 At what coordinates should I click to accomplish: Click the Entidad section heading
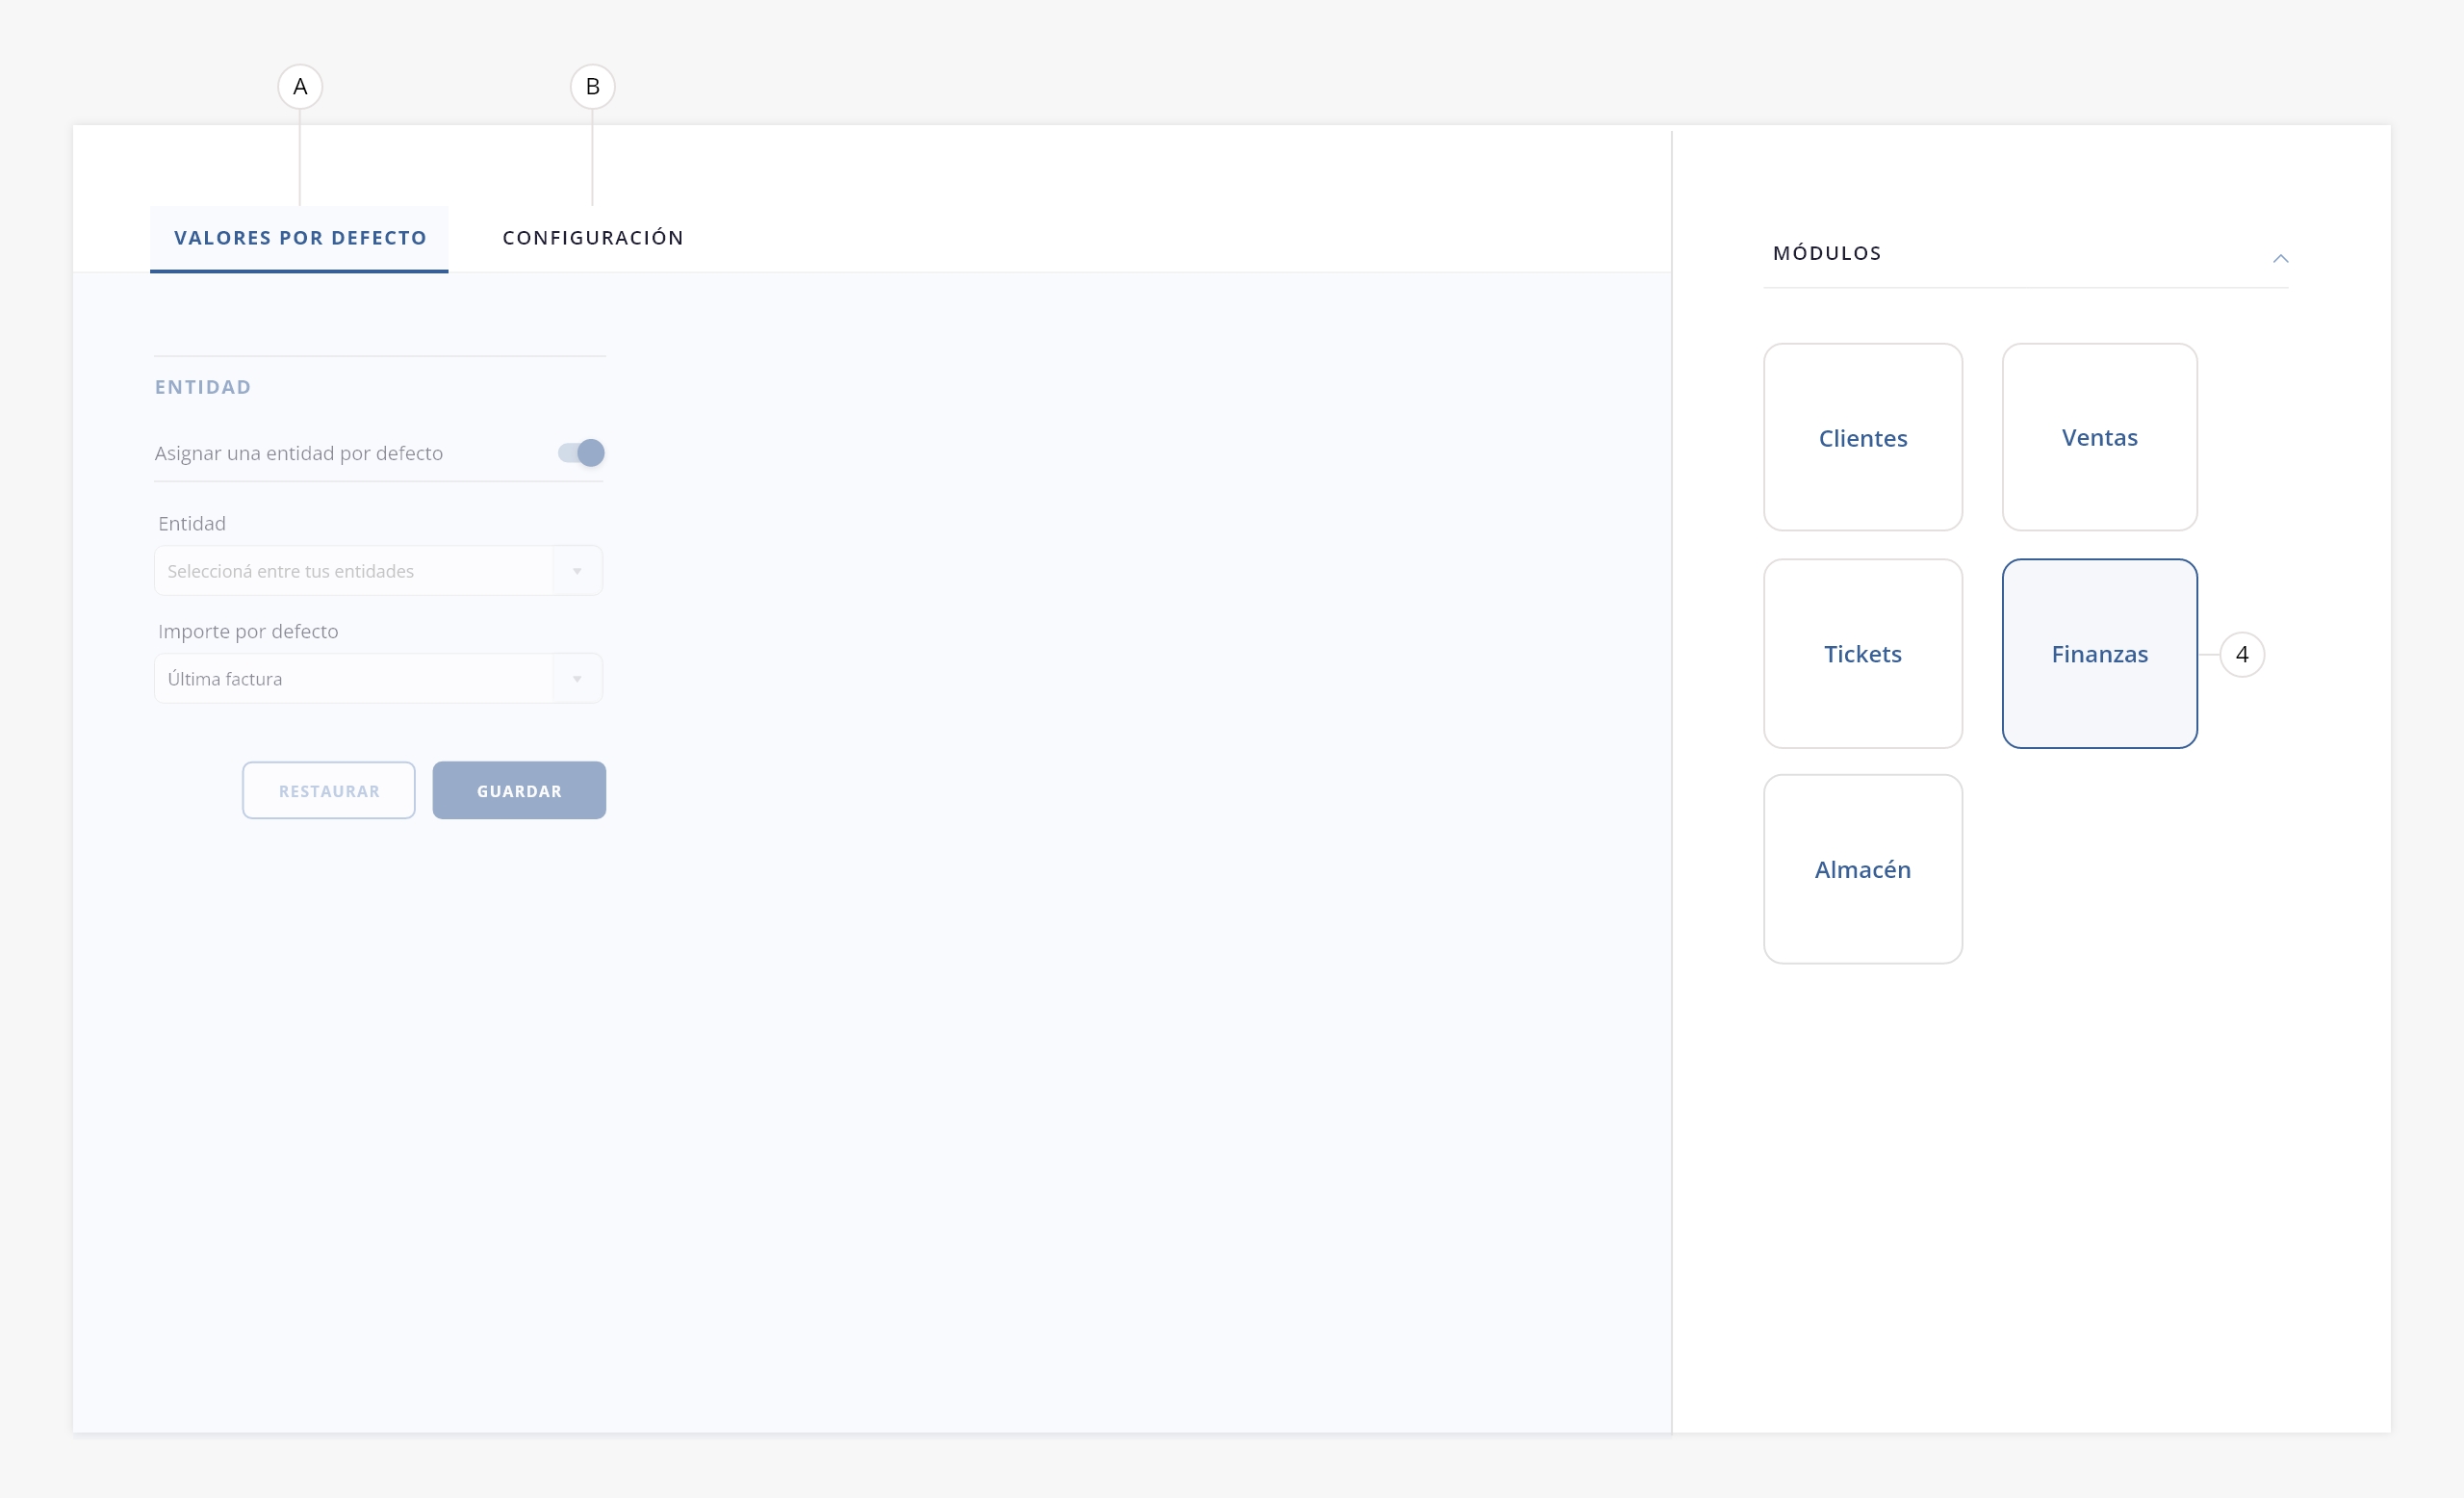[203, 387]
